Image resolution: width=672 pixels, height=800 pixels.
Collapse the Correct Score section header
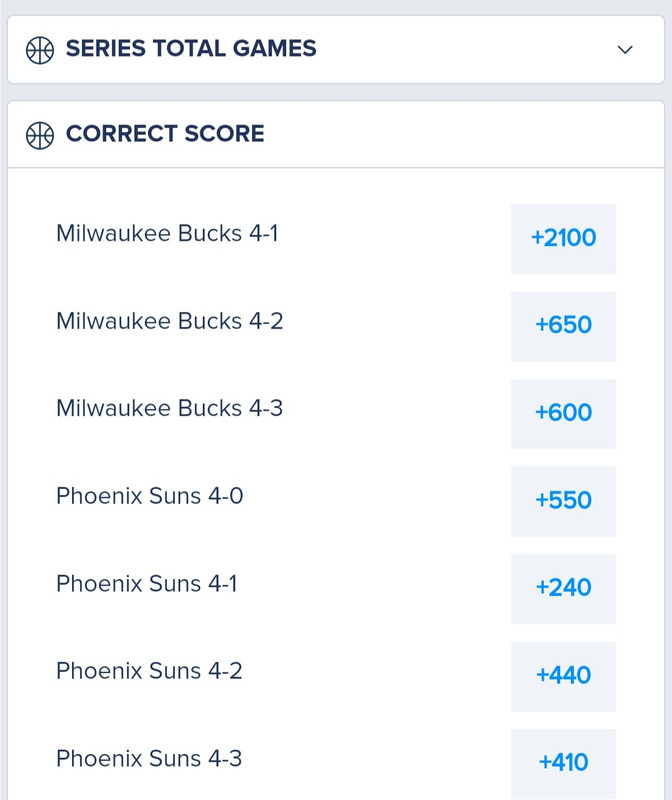click(x=336, y=134)
